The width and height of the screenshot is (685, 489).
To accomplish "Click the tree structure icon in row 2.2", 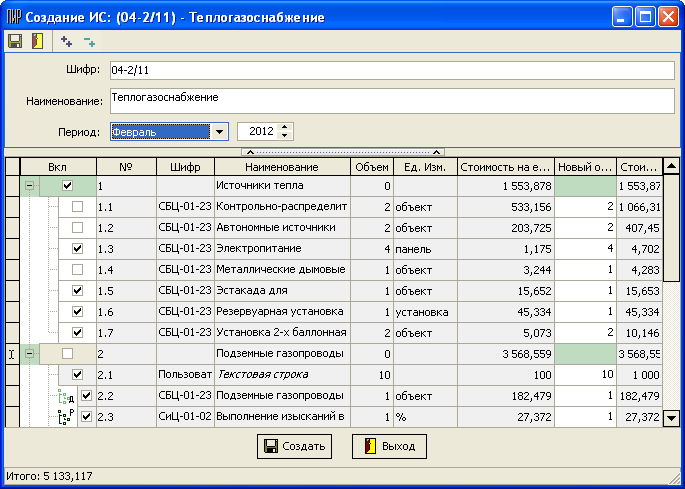I will click(x=67, y=397).
